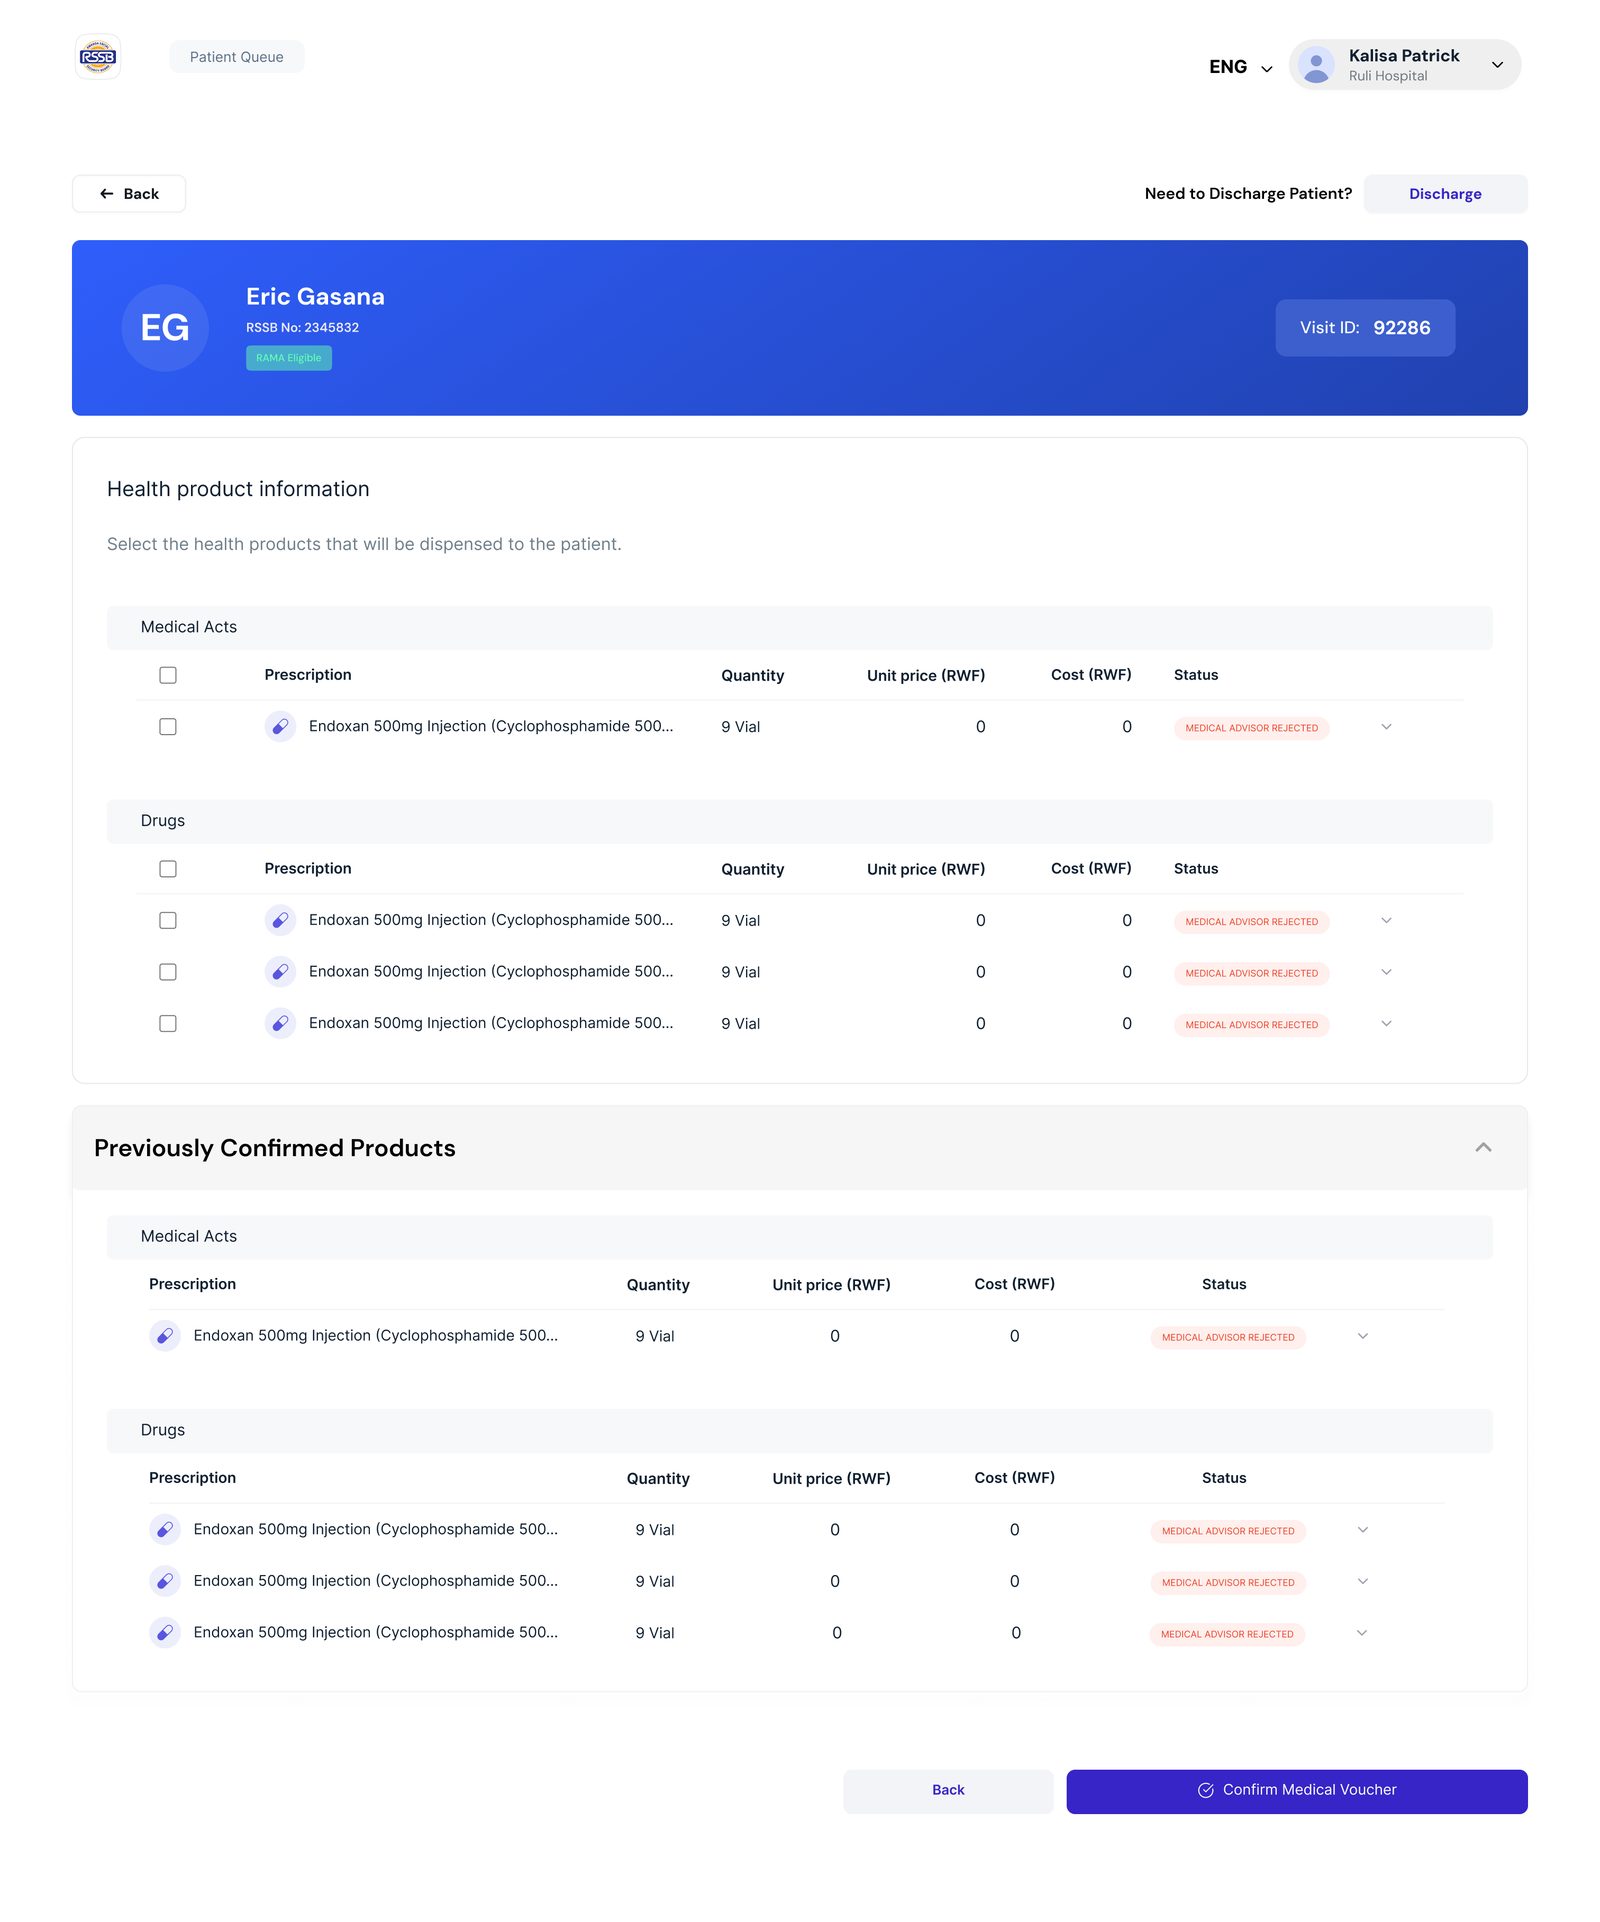
Task: Tick the first Endoxan checkbox under Drugs
Action: click(168, 921)
